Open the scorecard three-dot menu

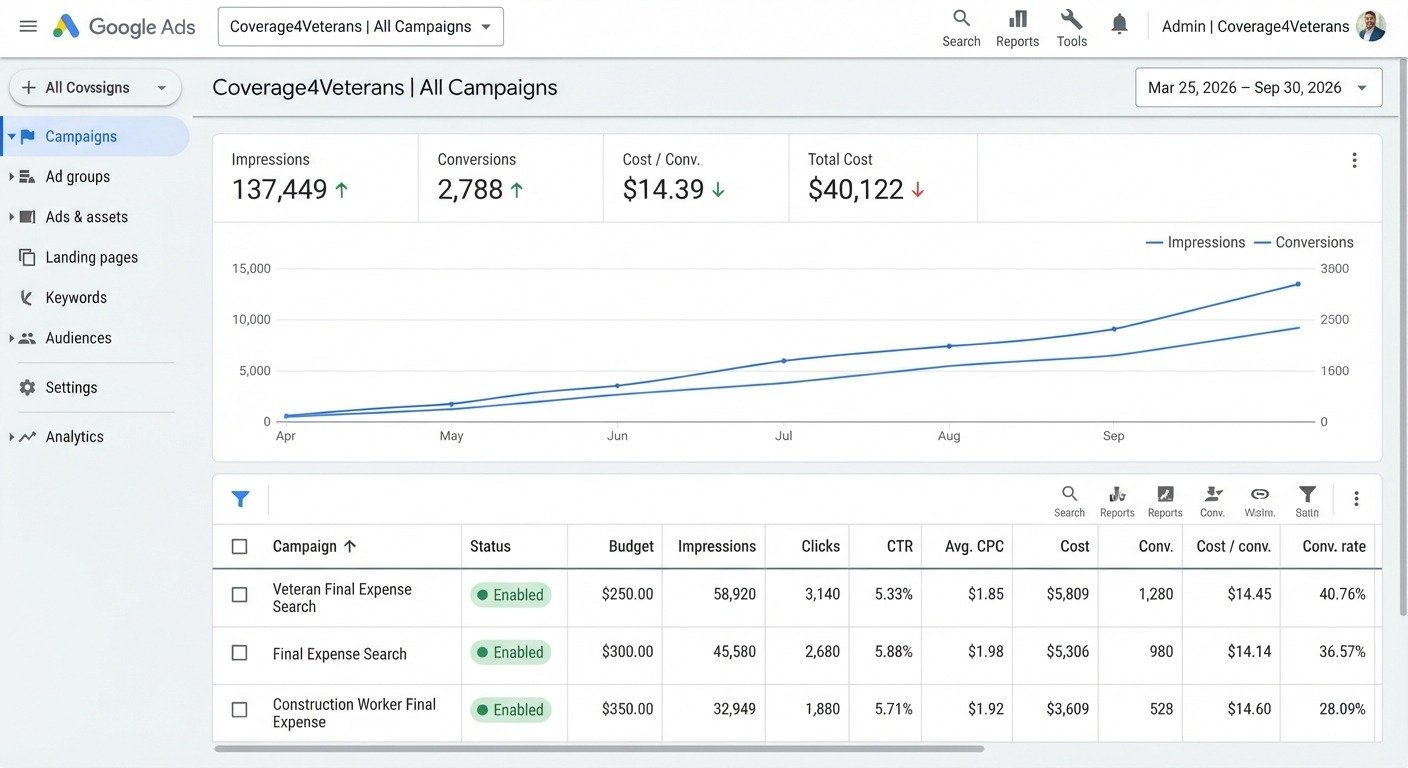[1354, 160]
